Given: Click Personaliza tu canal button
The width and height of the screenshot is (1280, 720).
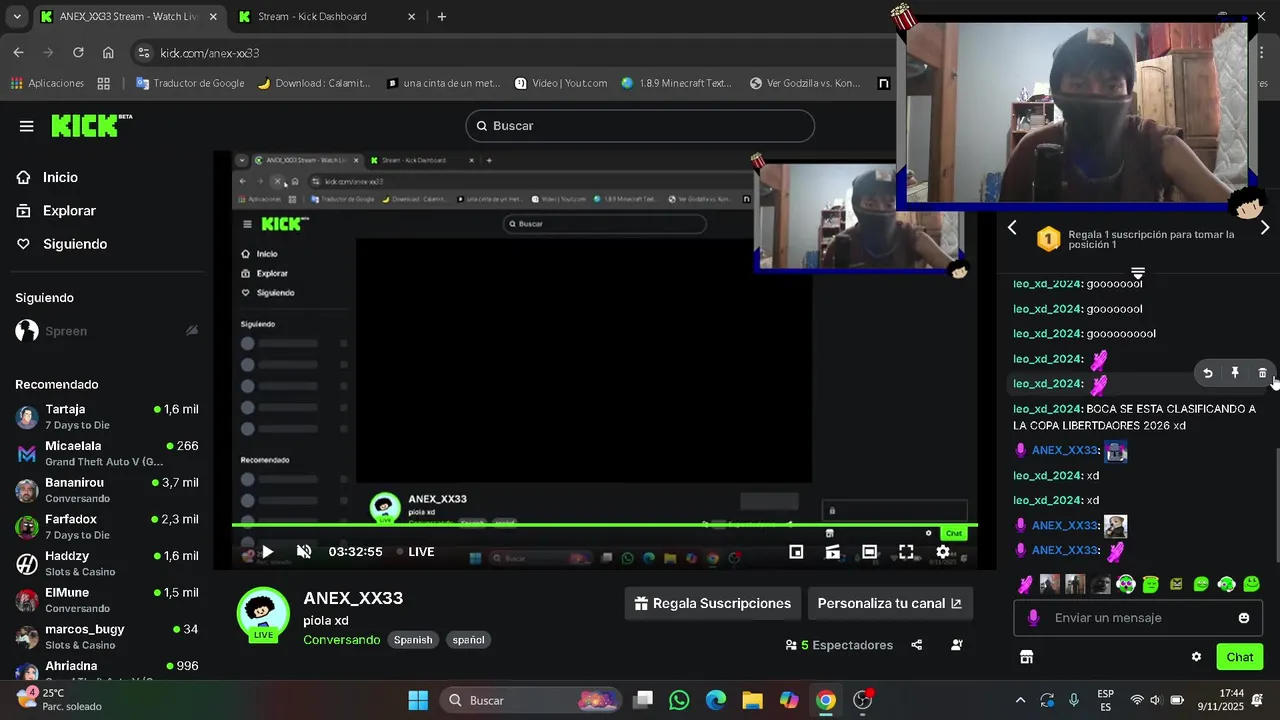Looking at the screenshot, I should coord(890,604).
